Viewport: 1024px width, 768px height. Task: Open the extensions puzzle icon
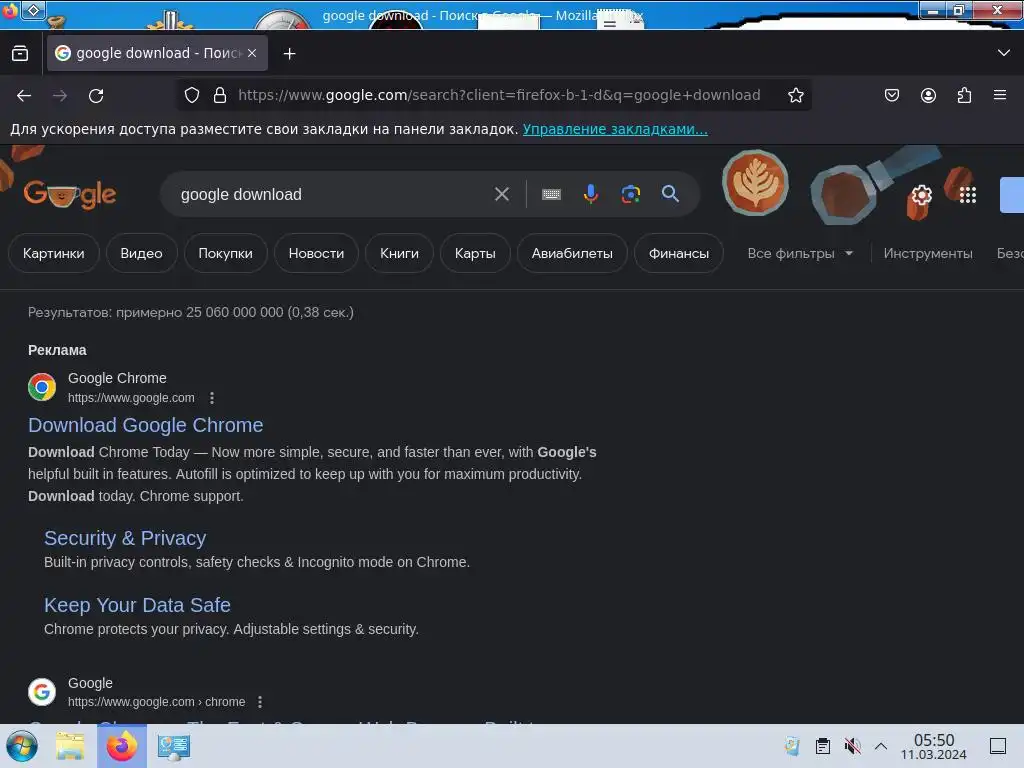964,95
